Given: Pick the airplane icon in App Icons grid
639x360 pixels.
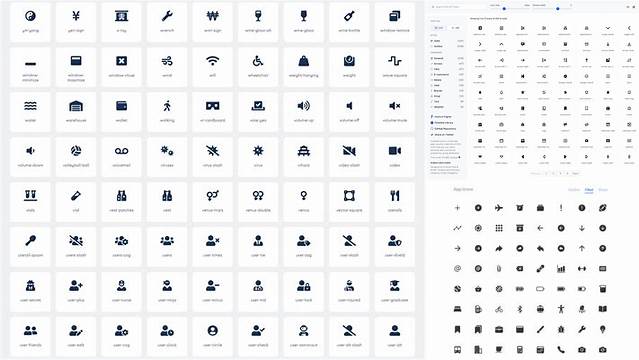Looking at the screenshot, I should pyautogui.click(x=498, y=208).
